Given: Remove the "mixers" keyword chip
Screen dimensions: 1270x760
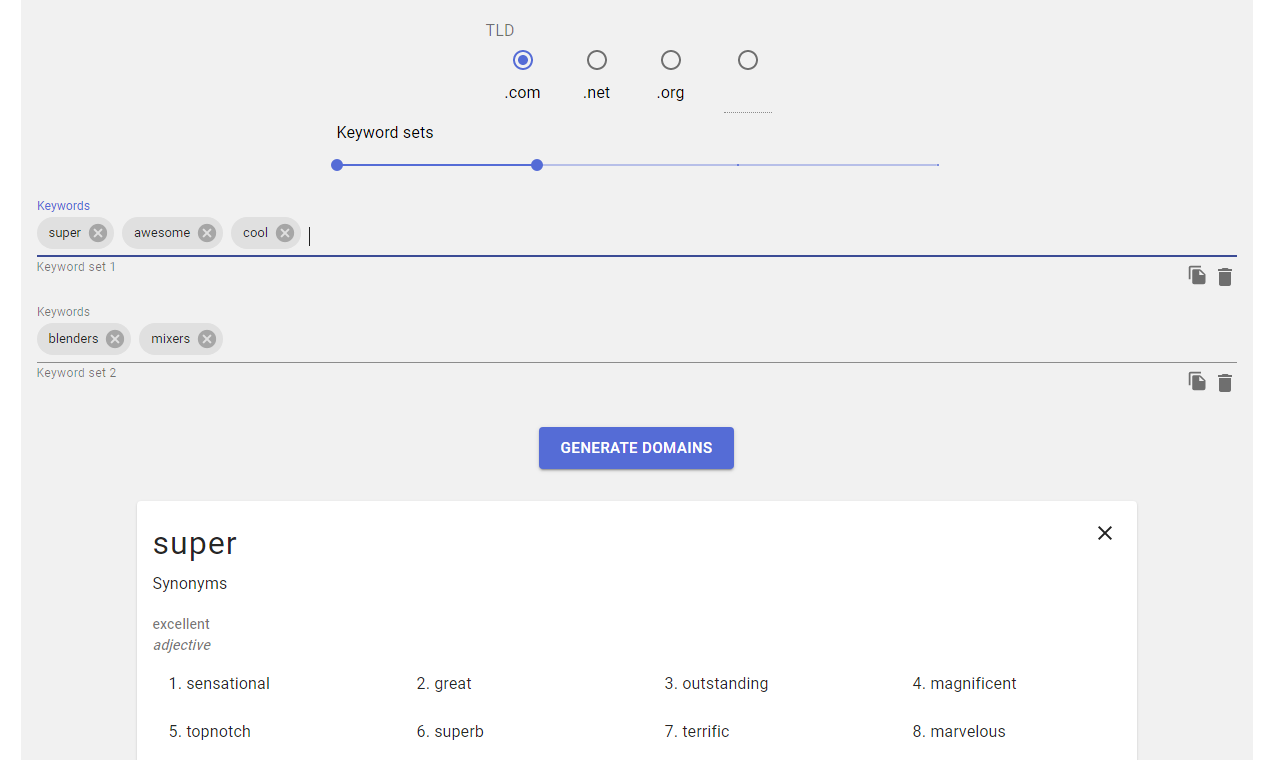Looking at the screenshot, I should coord(207,338).
